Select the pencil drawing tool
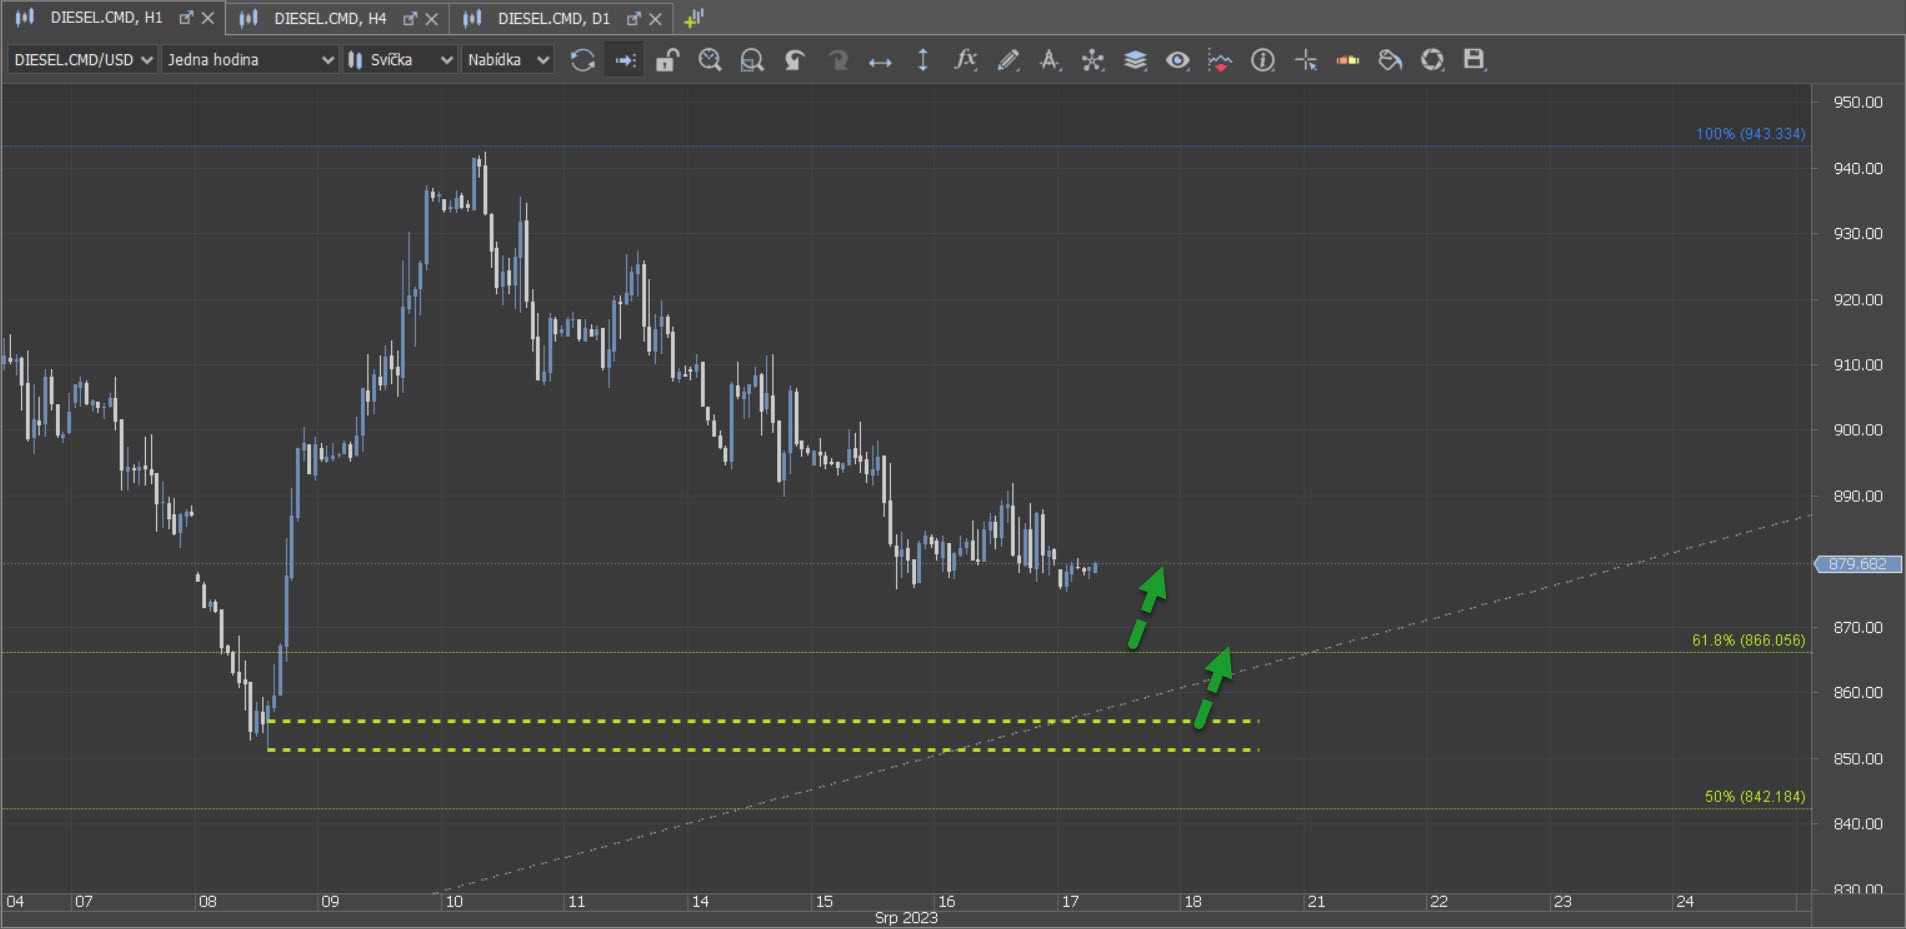 point(1008,60)
